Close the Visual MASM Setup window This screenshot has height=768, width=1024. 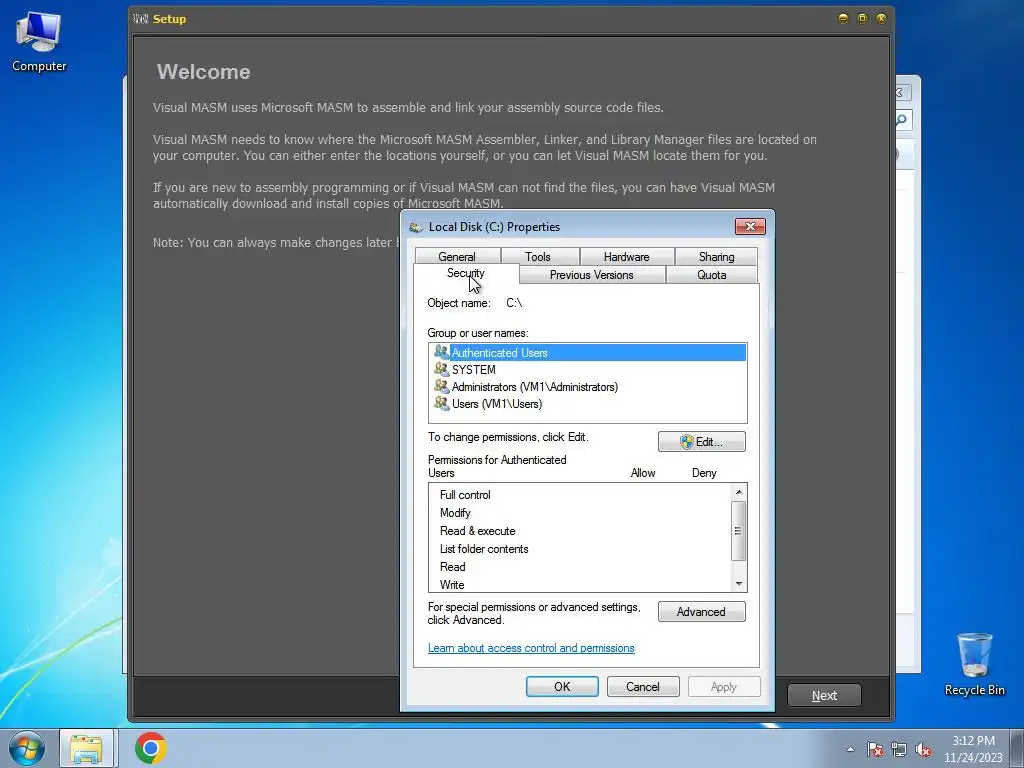pos(881,18)
